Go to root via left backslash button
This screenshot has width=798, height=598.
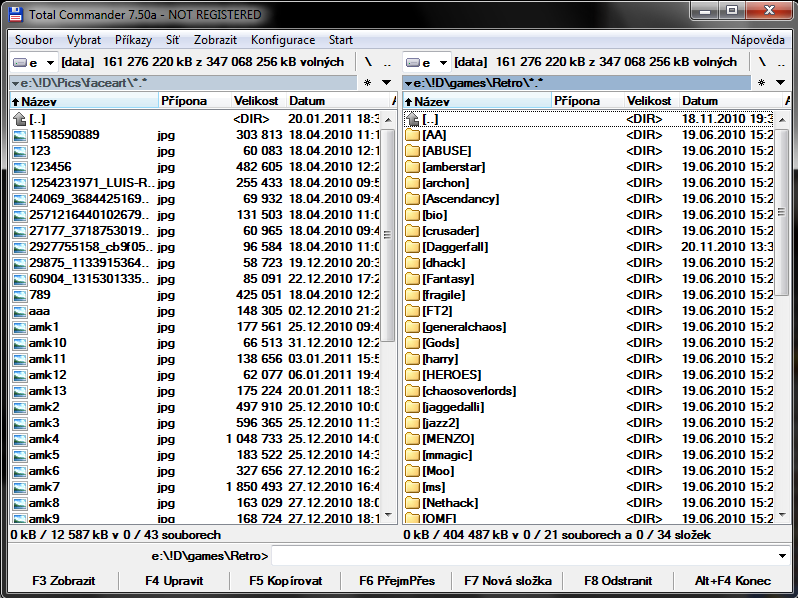pos(368,62)
